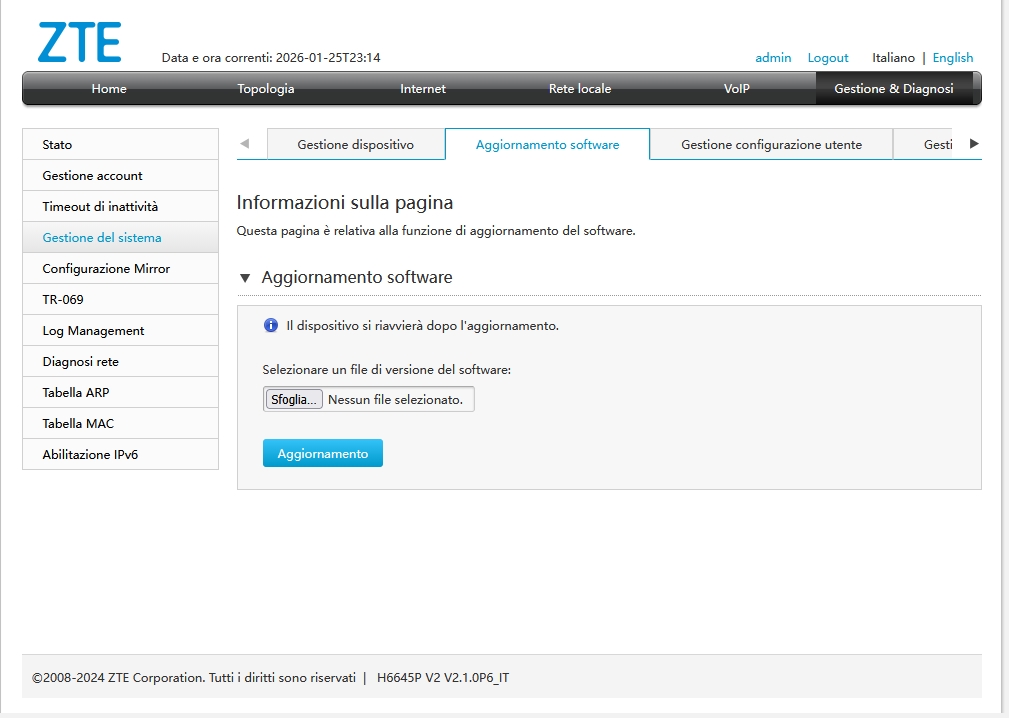
Task: Click 'Selezionare un file di versione del software' label
Action: 386,370
